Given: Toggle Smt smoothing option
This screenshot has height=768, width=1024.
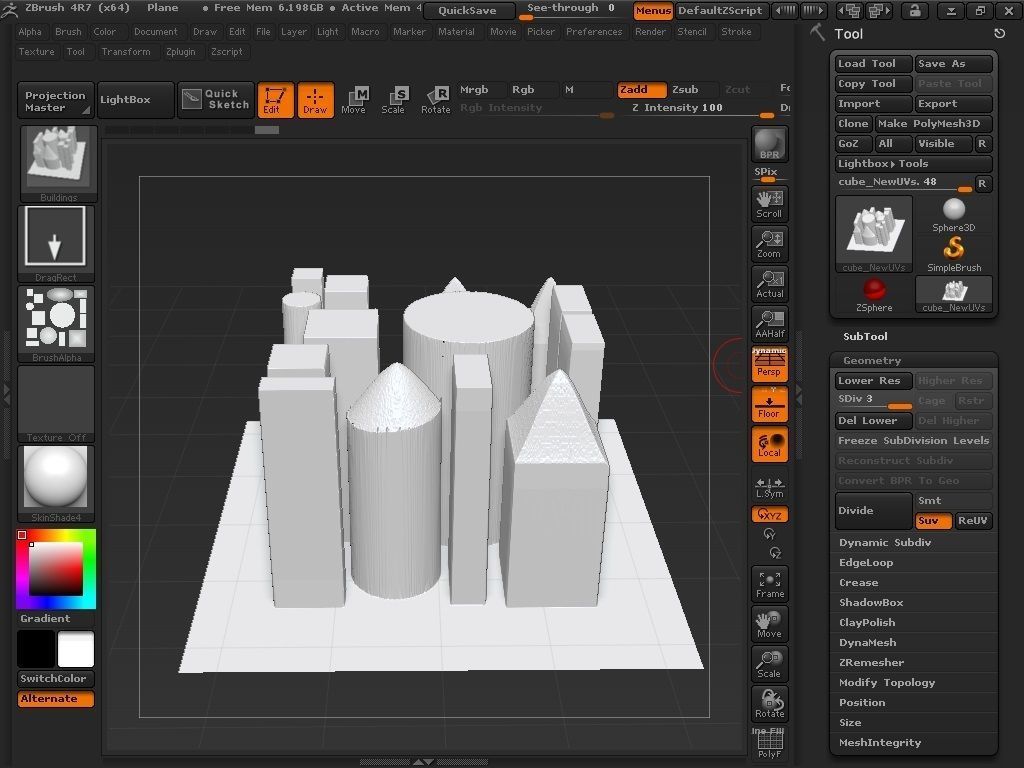Looking at the screenshot, I should (x=953, y=501).
